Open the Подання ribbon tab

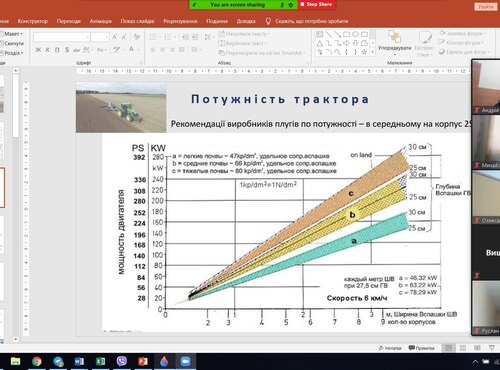tap(217, 21)
